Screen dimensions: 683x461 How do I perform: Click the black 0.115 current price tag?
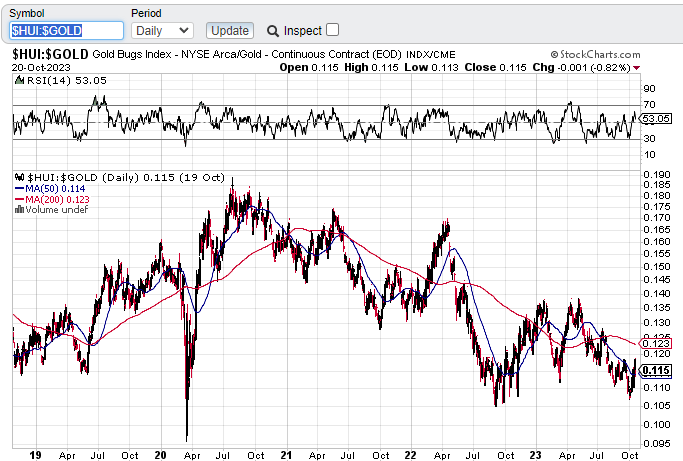(x=656, y=371)
